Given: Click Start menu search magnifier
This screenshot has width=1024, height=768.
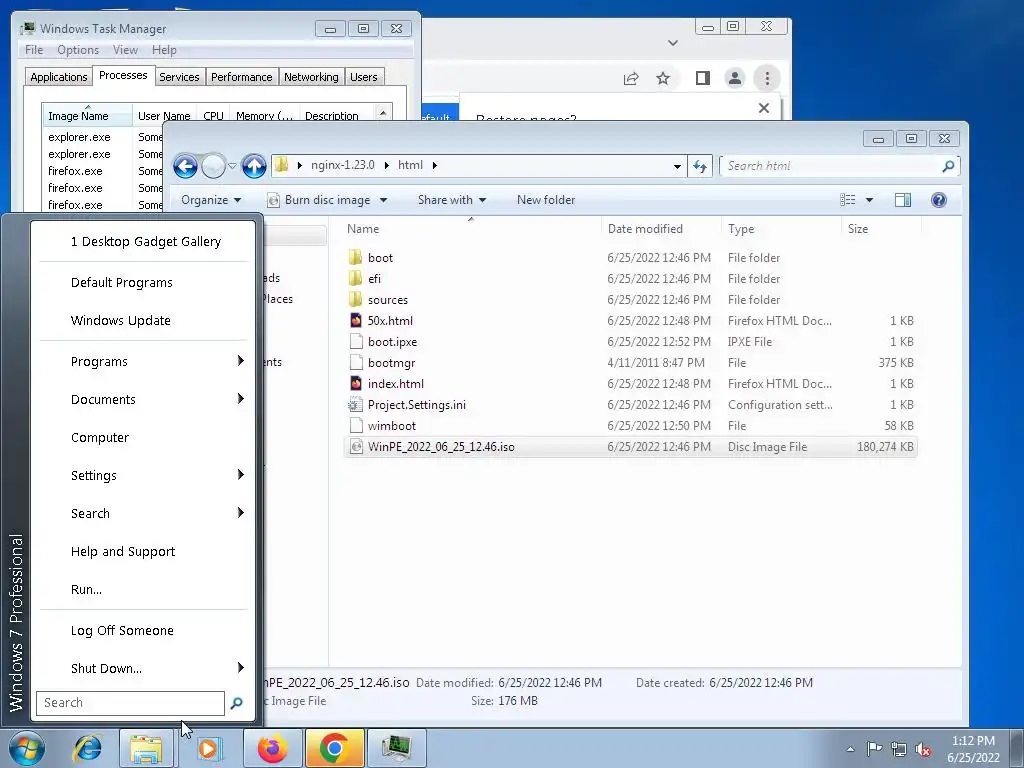Looking at the screenshot, I should click(236, 703).
